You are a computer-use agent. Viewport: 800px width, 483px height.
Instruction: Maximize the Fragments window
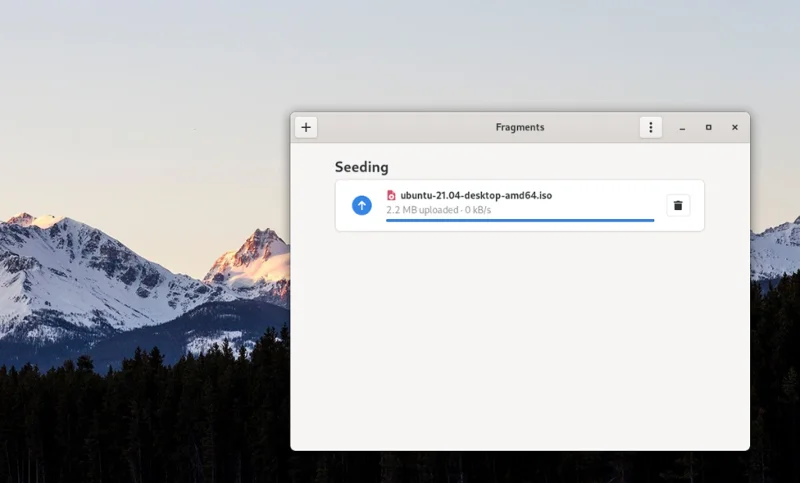pyautogui.click(x=709, y=128)
